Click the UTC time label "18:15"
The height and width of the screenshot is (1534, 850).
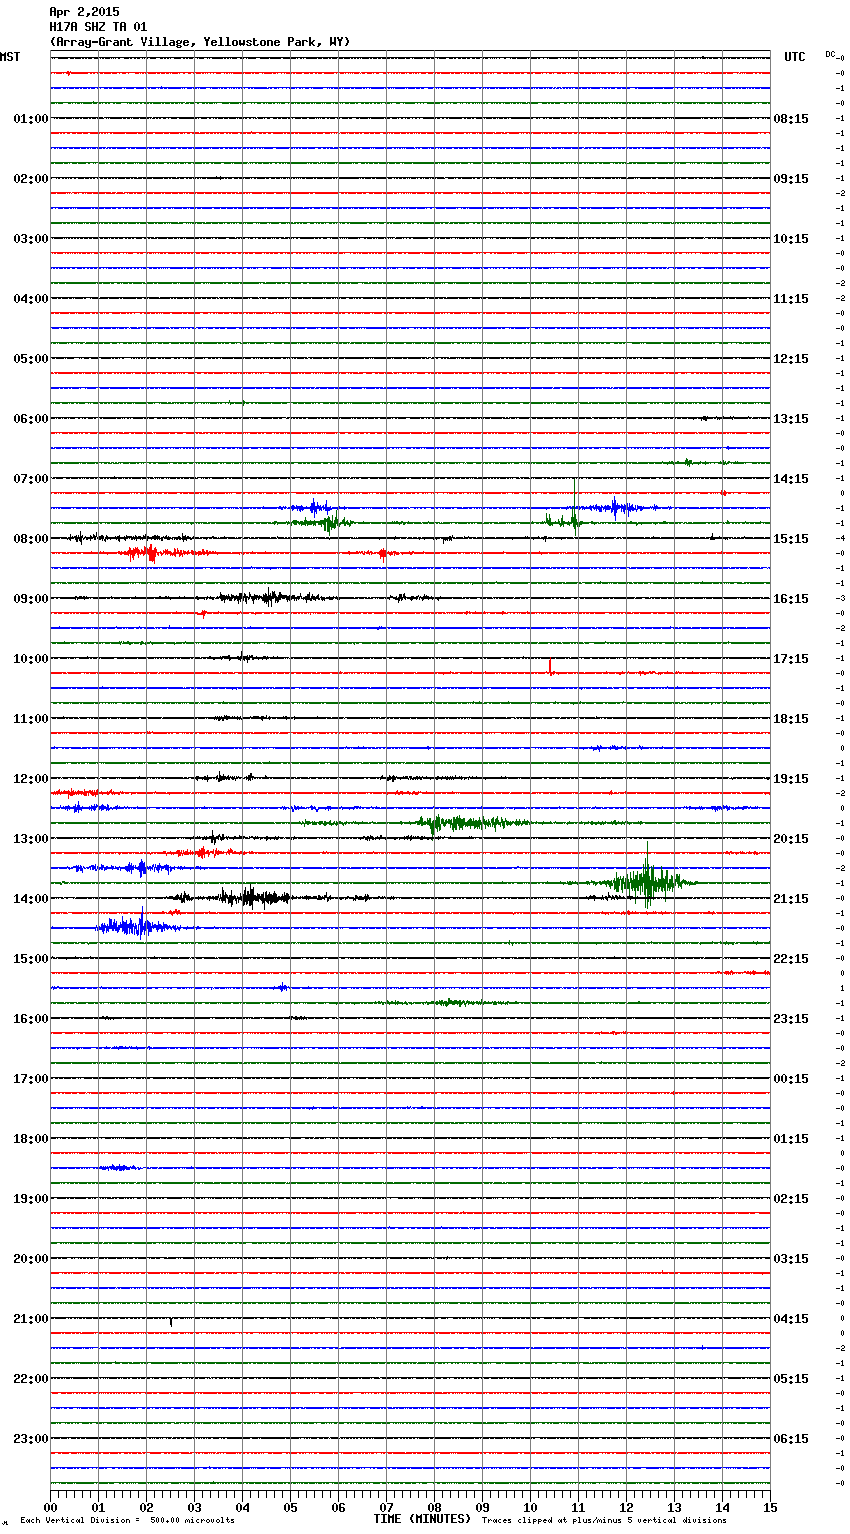click(791, 719)
